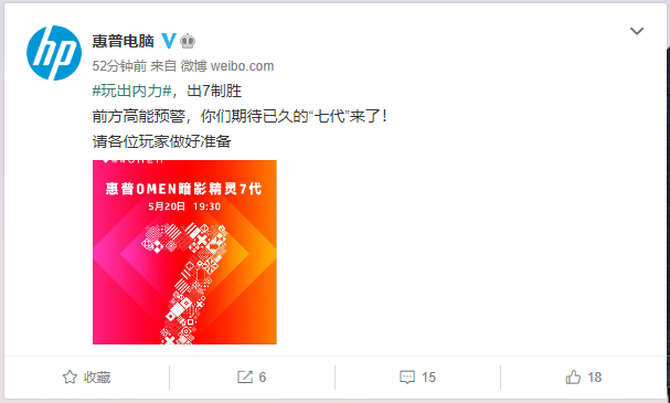Viewport: 670px width, 403px height.
Task: Click the 收藏 label
Action: (97, 377)
